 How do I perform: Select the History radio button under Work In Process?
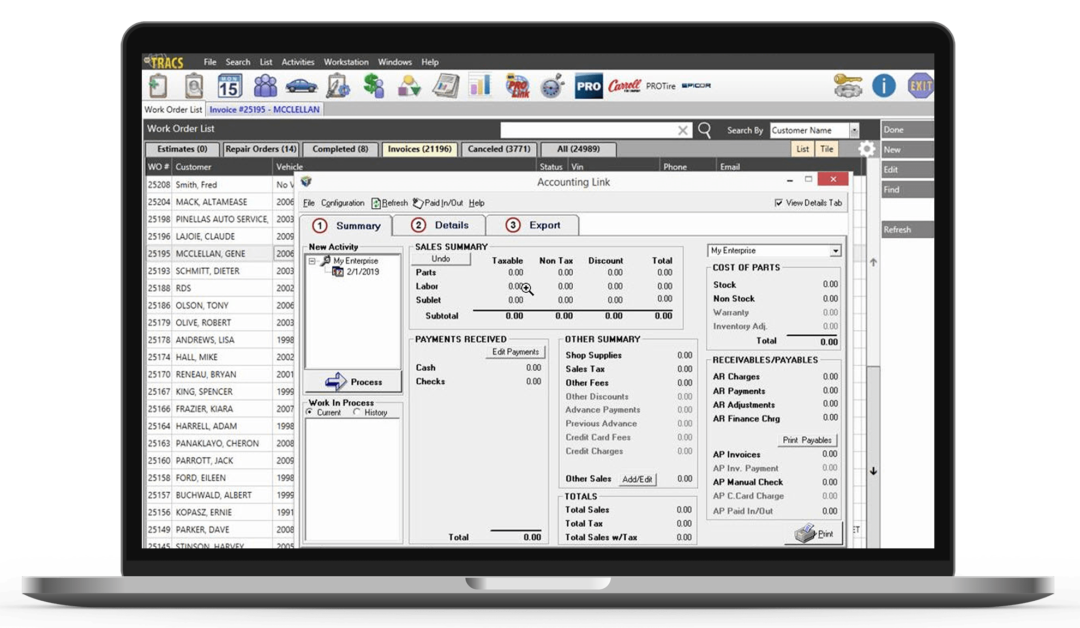click(x=359, y=411)
